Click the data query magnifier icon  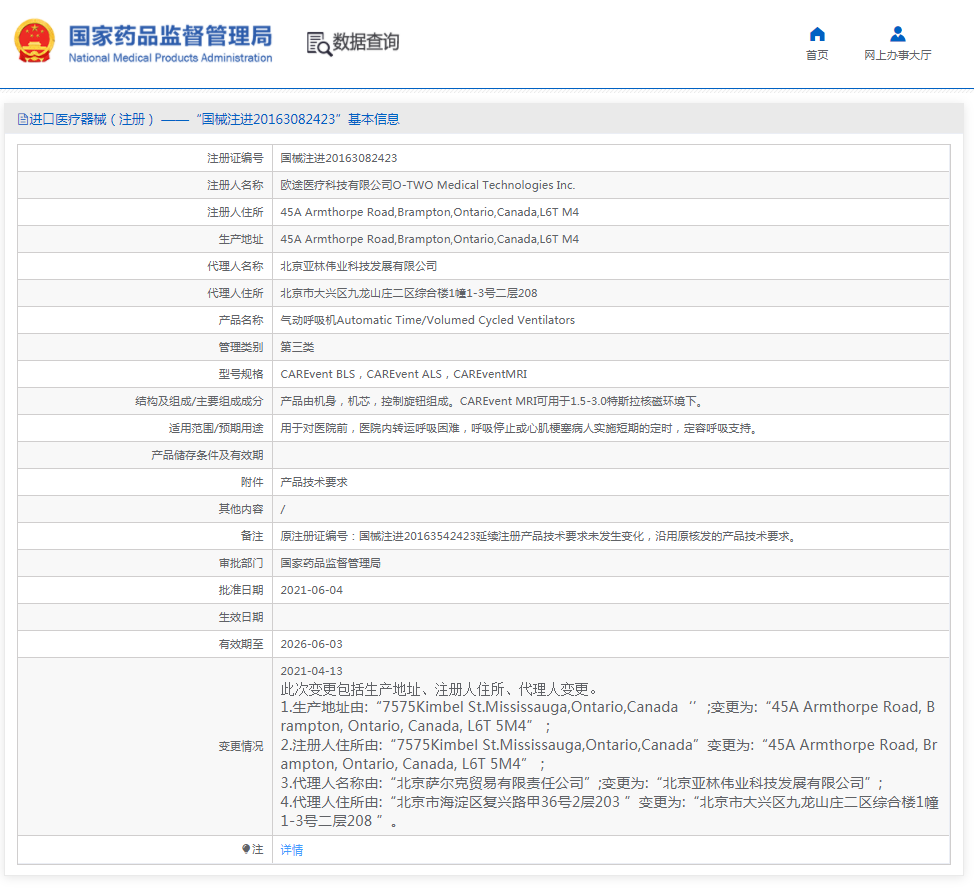pos(319,43)
